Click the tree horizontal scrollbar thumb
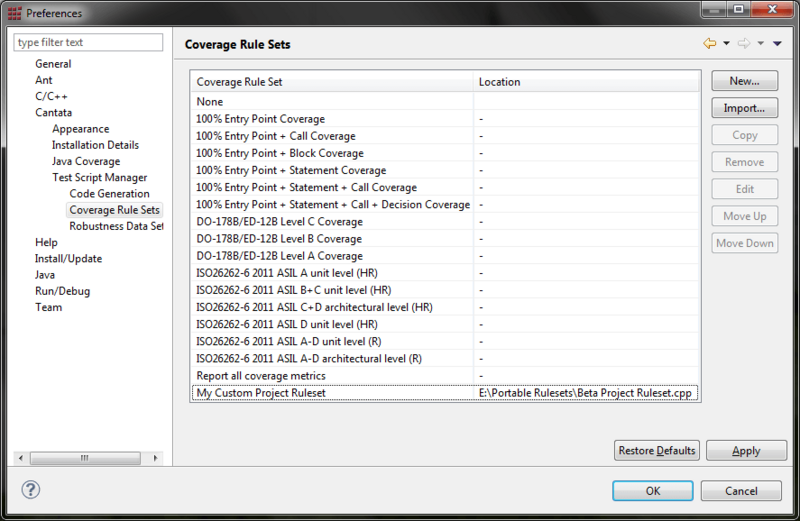This screenshot has height=521, width=800. (85, 458)
